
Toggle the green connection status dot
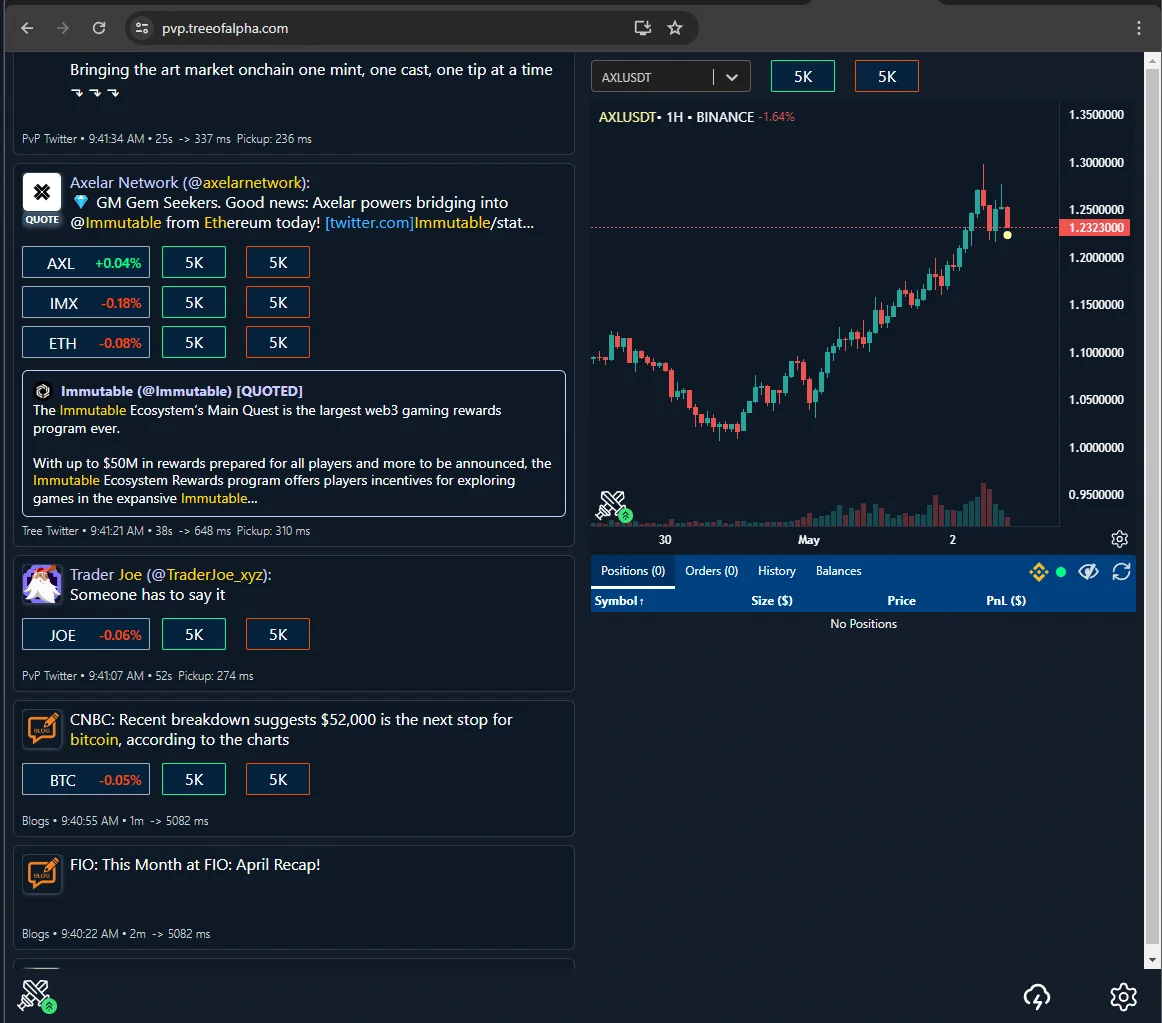[x=1061, y=572]
